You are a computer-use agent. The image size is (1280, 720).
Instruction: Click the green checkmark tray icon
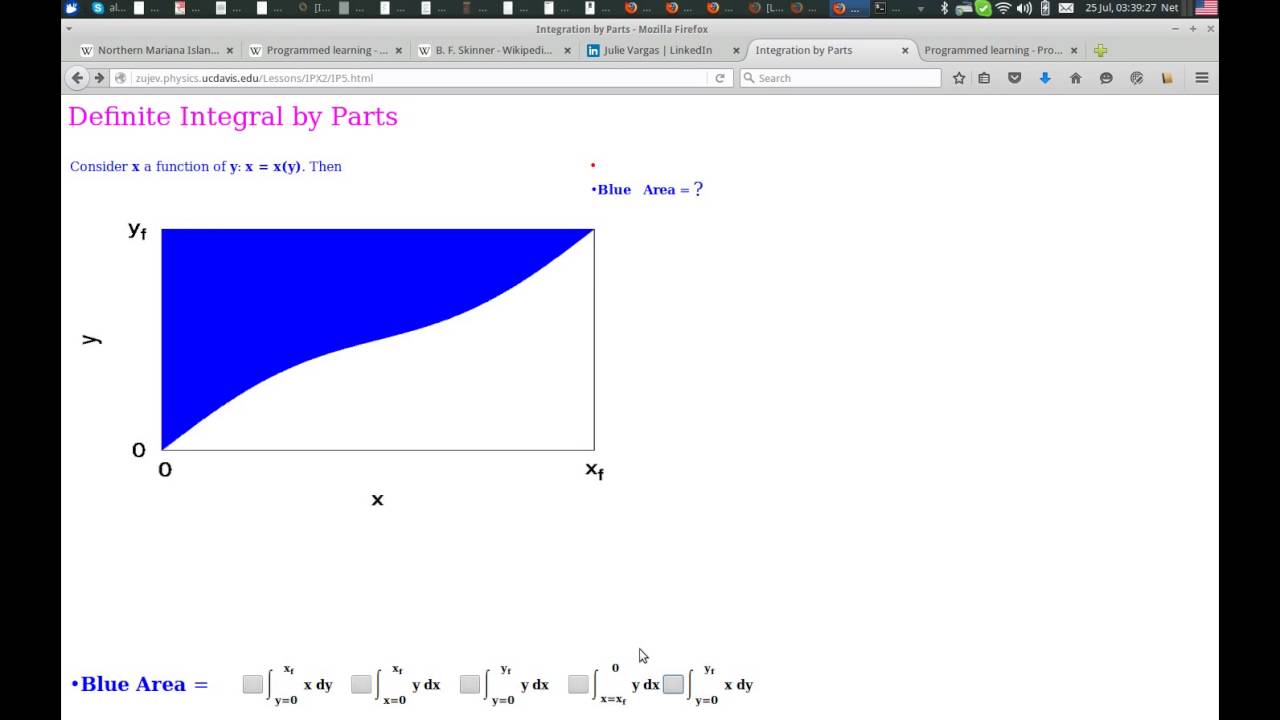point(983,8)
